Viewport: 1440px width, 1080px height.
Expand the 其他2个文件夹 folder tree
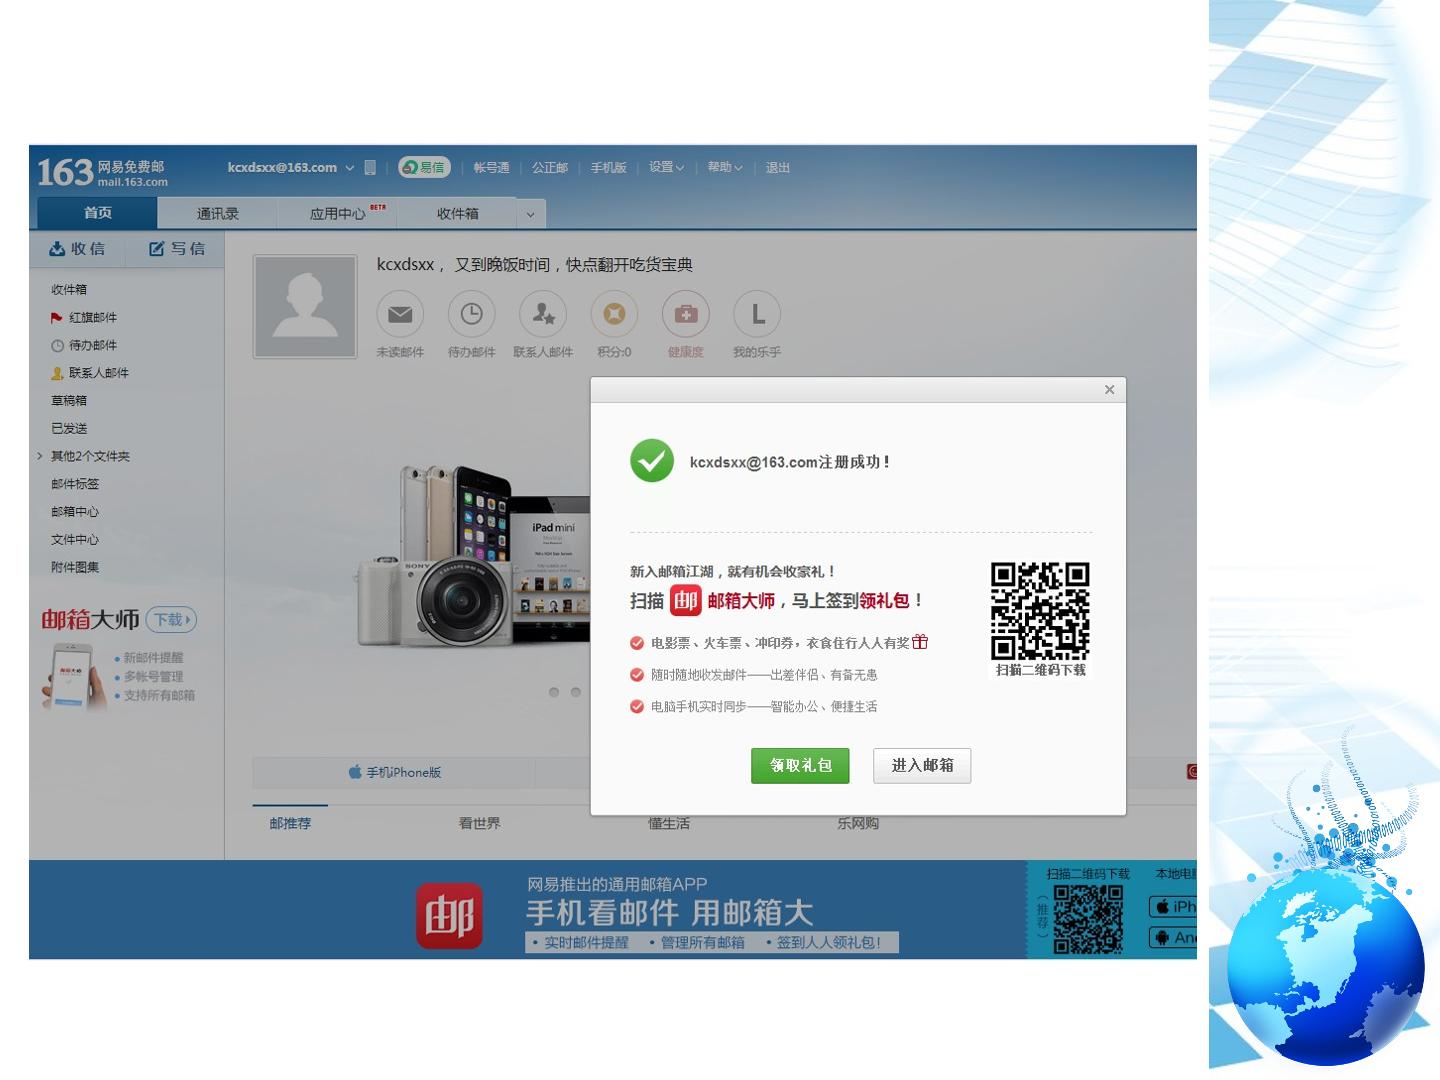pyautogui.click(x=40, y=456)
